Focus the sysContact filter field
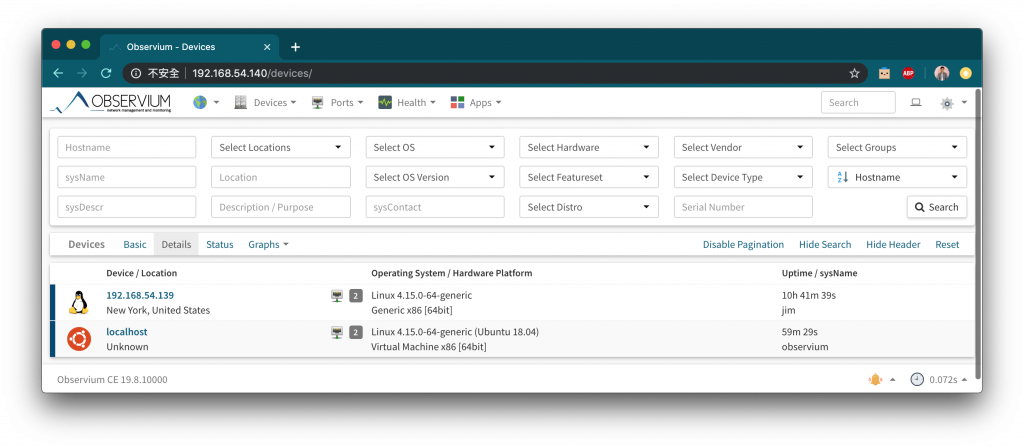The image size is (1024, 448). (435, 207)
